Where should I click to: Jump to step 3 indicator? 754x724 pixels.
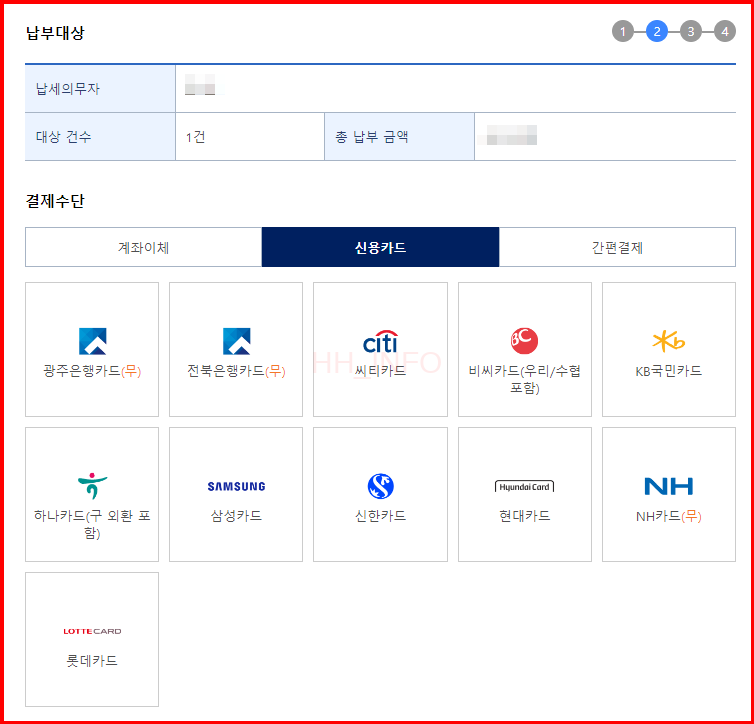[x=691, y=31]
